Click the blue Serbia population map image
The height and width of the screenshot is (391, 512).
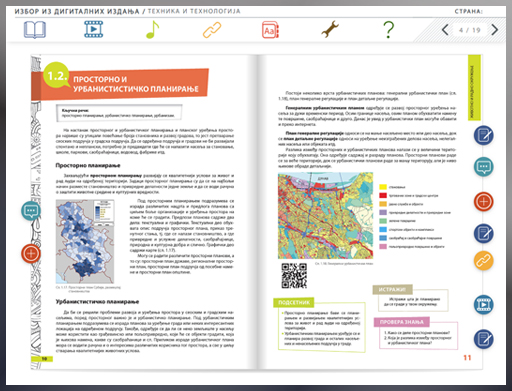point(85,242)
